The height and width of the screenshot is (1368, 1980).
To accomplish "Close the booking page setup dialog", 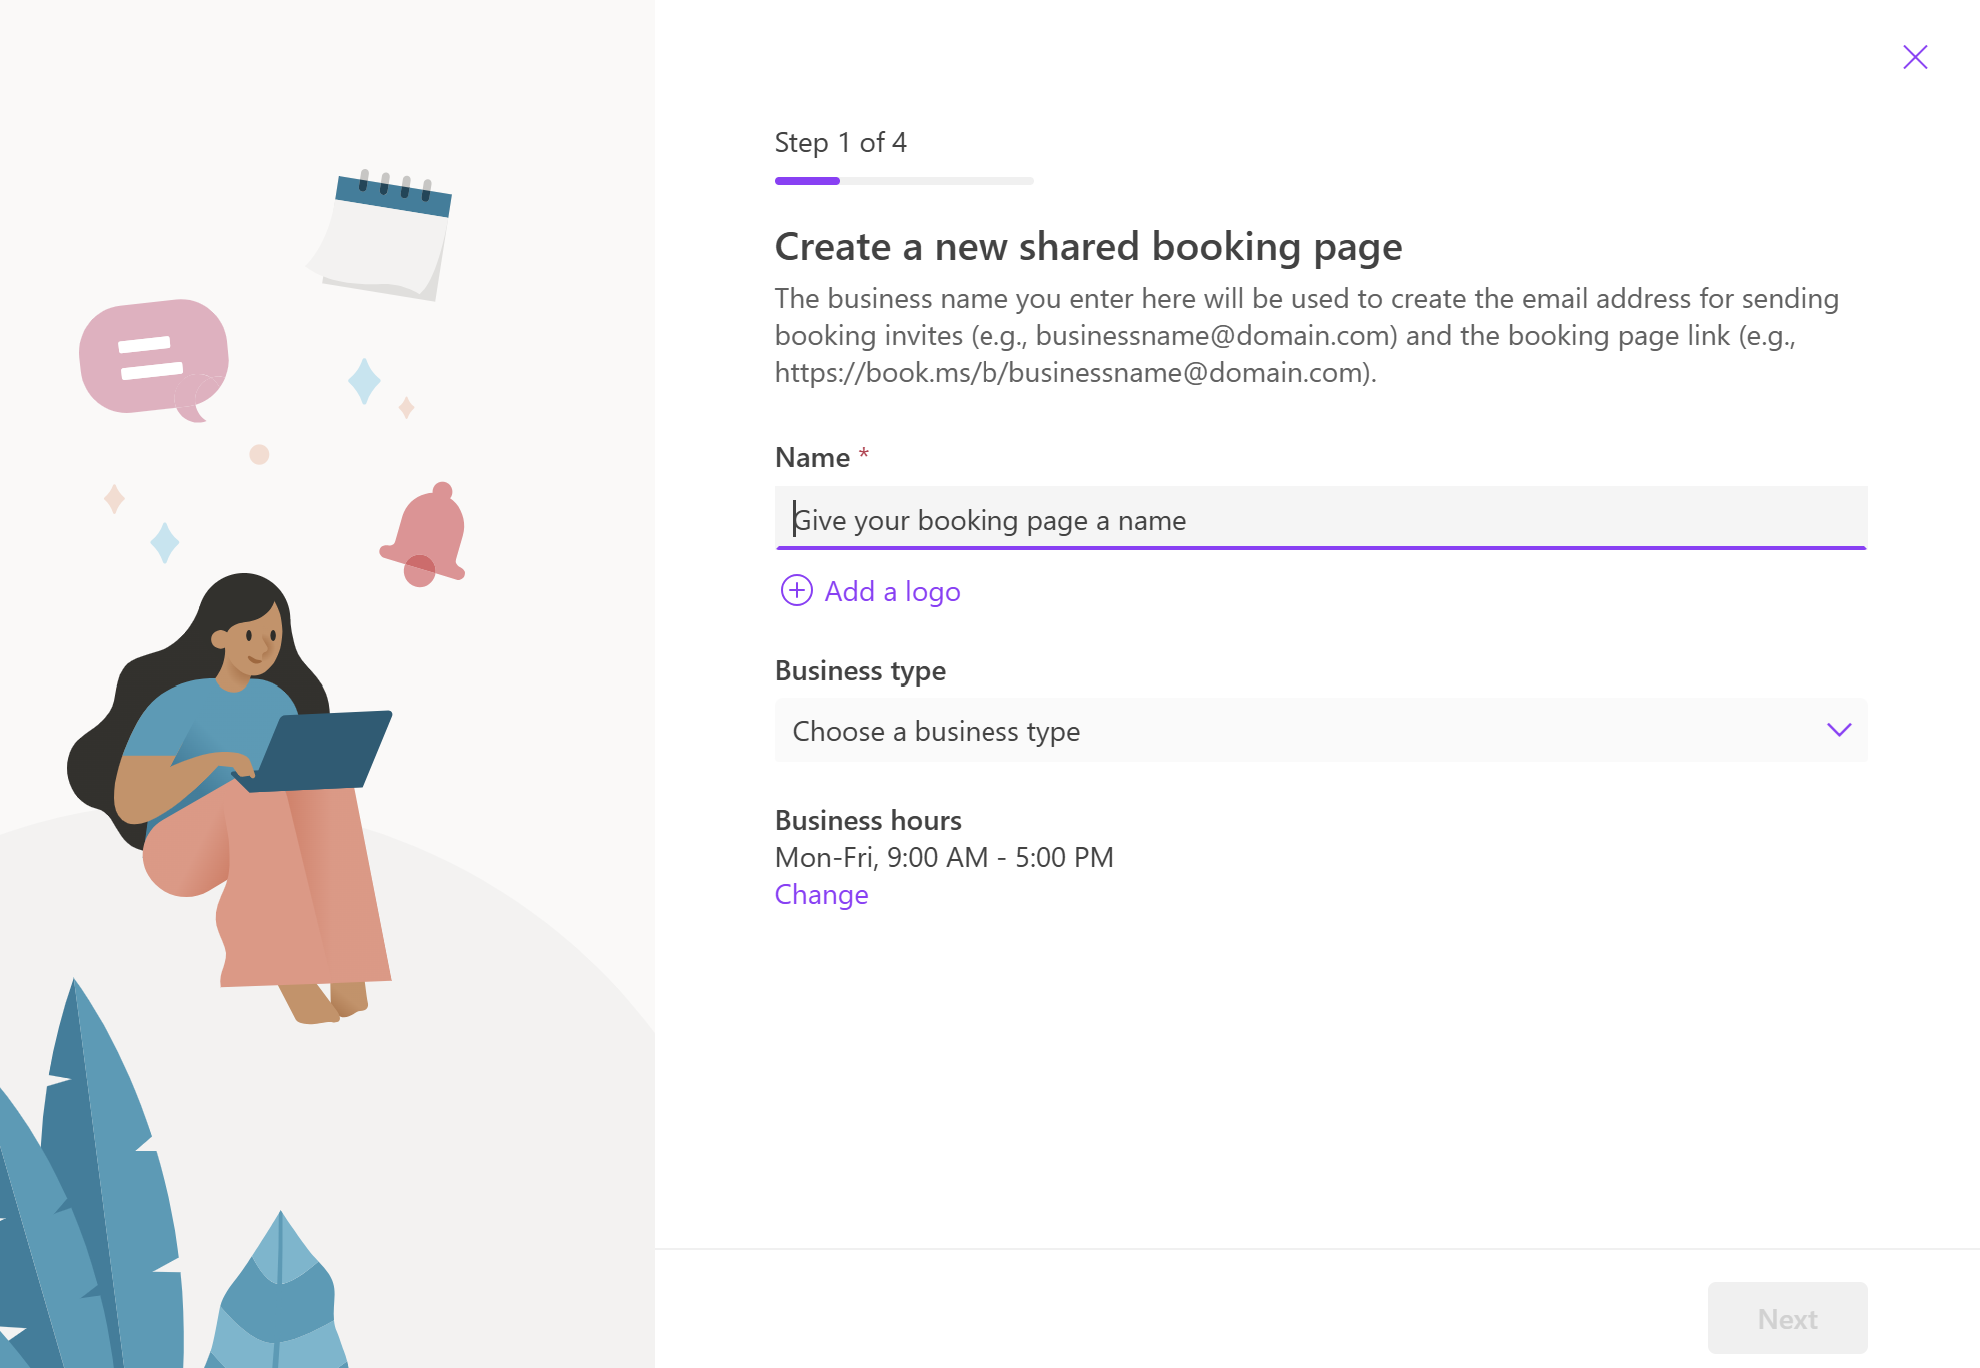I will [1914, 57].
